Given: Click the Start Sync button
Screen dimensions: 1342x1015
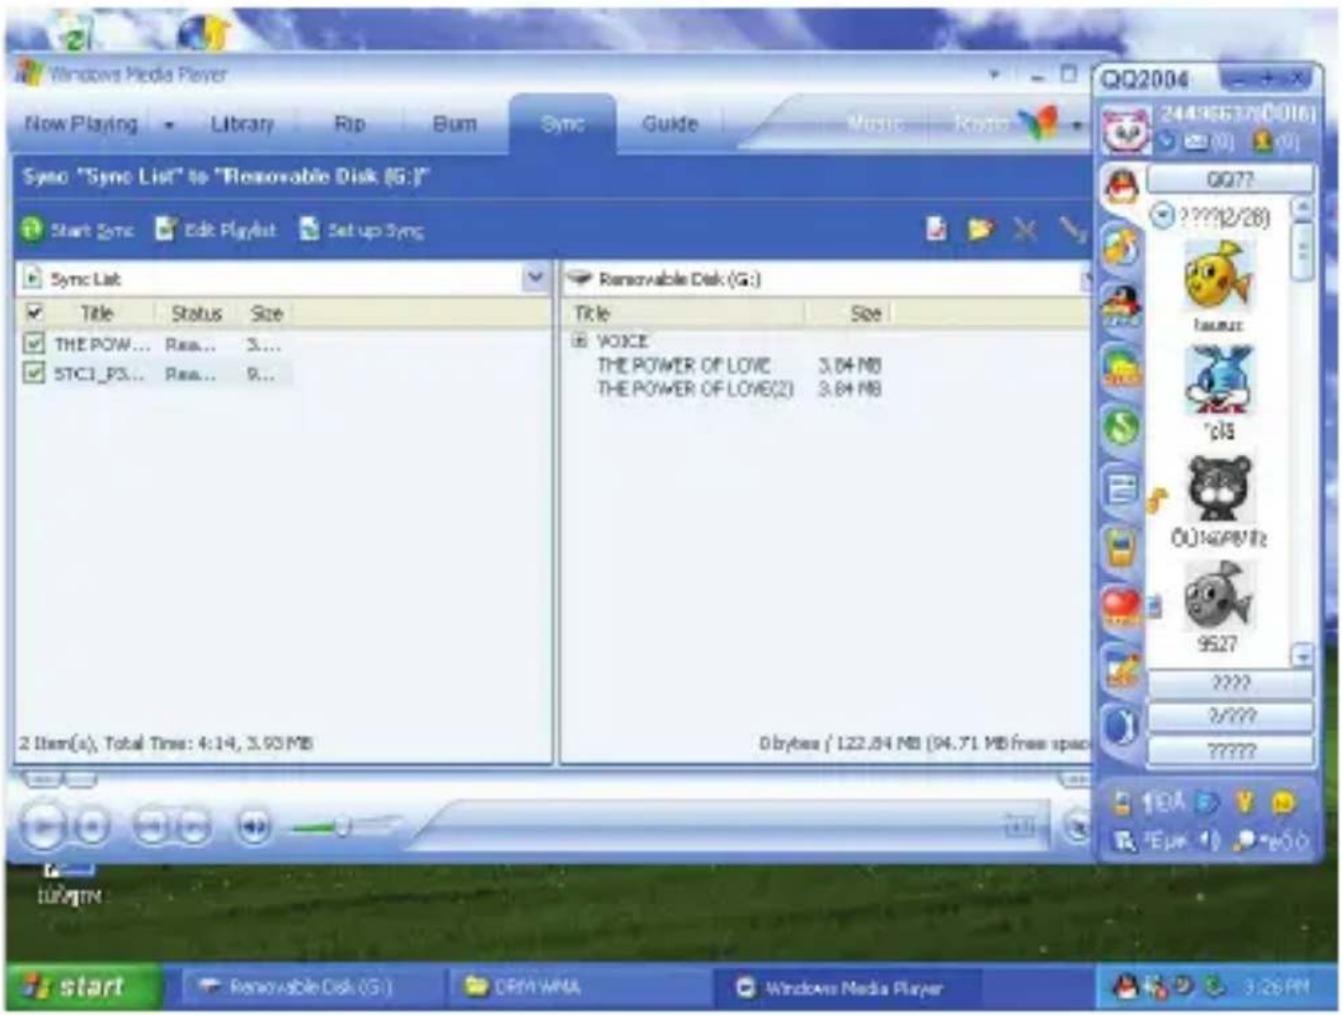Looking at the screenshot, I should coord(77,230).
